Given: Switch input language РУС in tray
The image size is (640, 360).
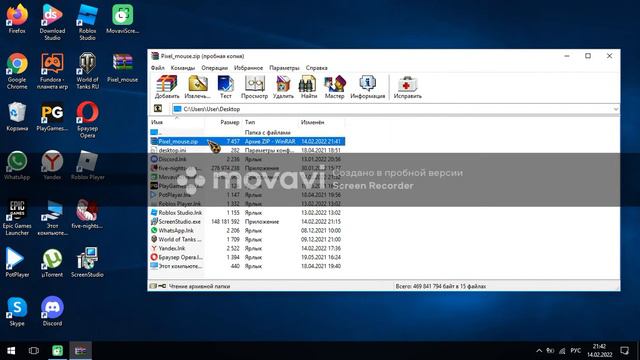Looking at the screenshot, I should [x=576, y=351].
